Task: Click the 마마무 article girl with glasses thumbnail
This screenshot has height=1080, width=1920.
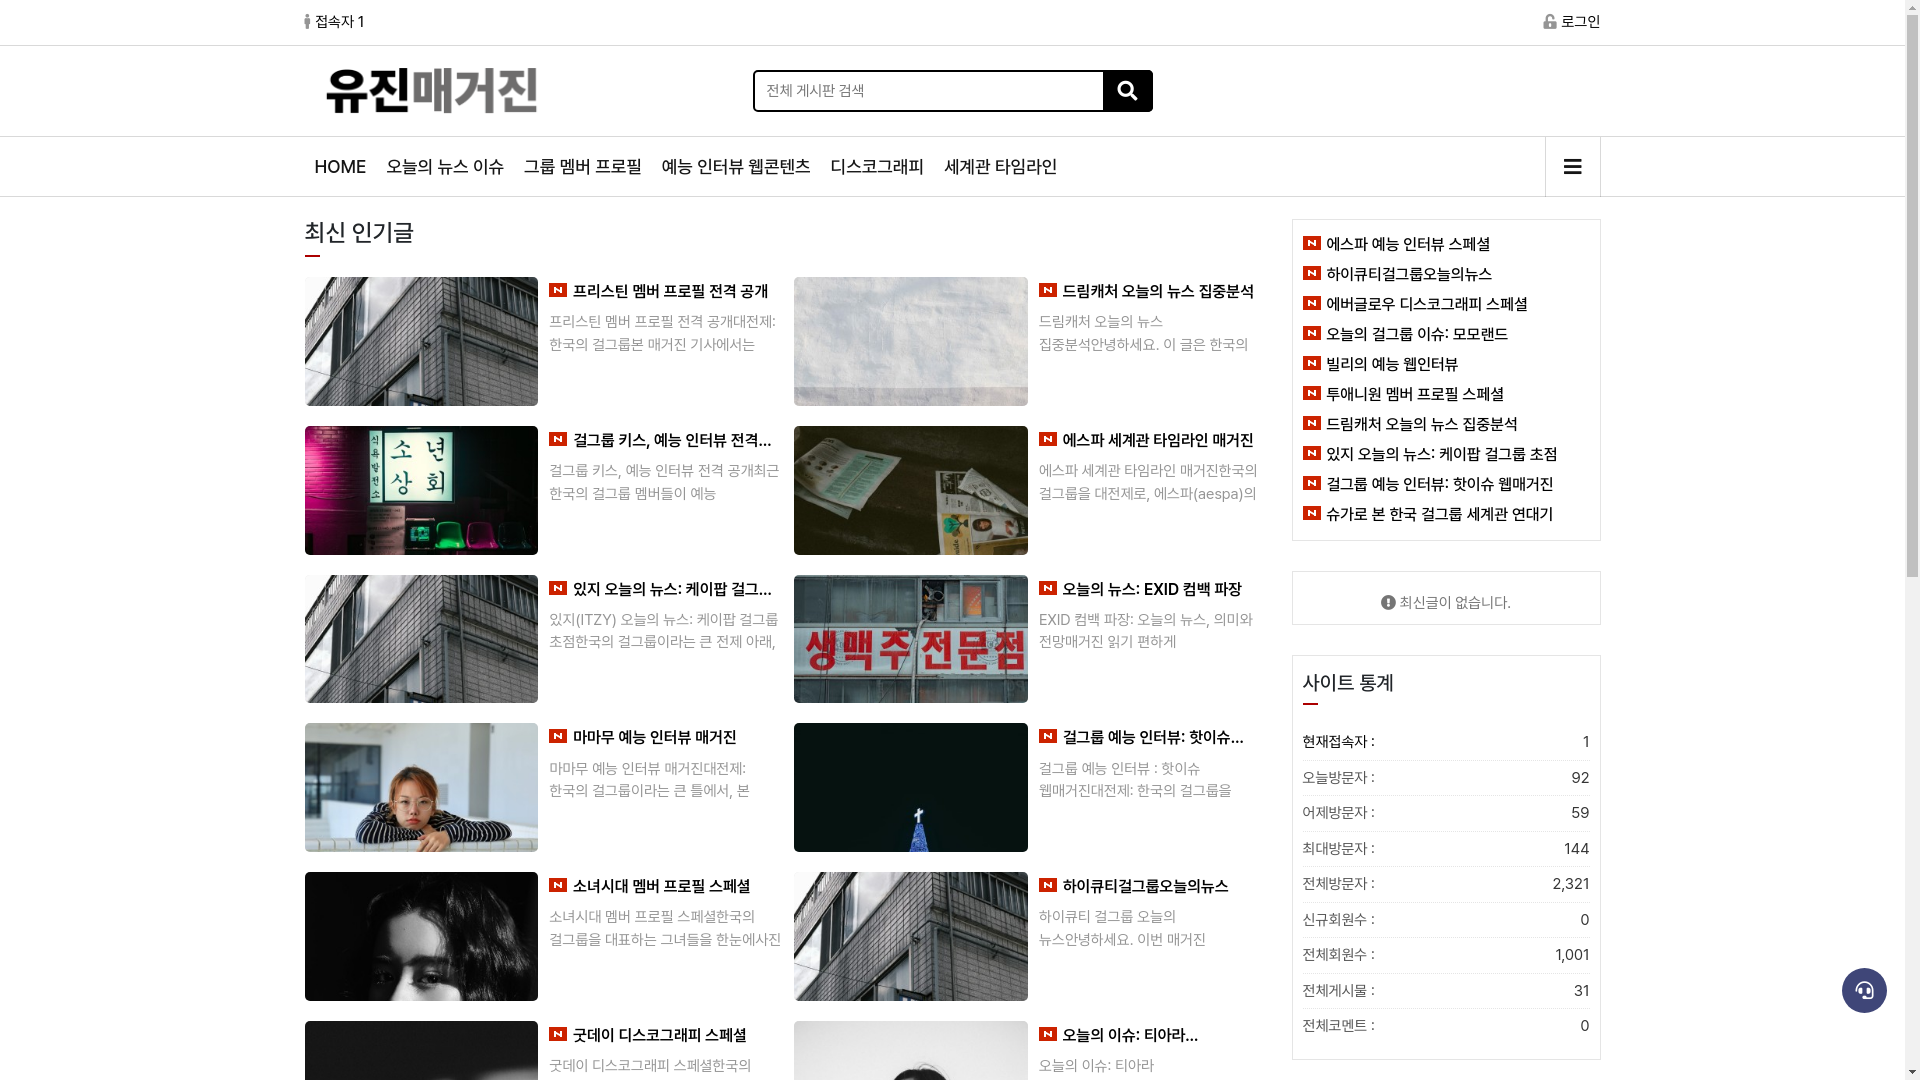Action: pyautogui.click(x=421, y=787)
